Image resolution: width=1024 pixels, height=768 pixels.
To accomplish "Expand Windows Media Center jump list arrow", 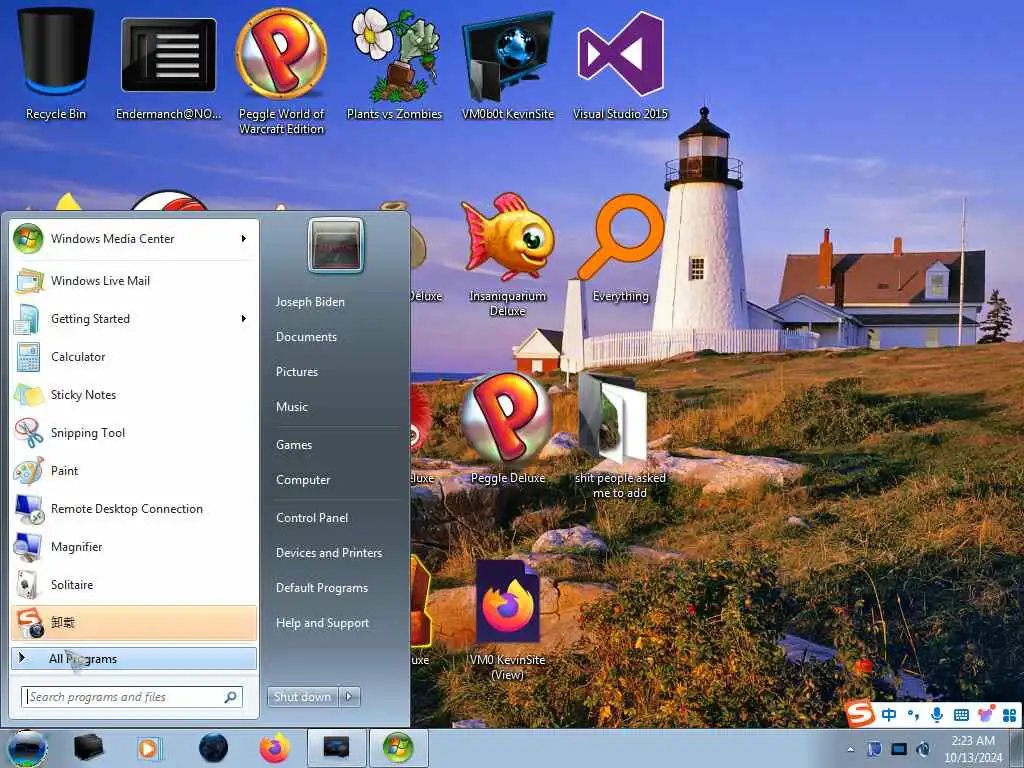I will coord(244,239).
